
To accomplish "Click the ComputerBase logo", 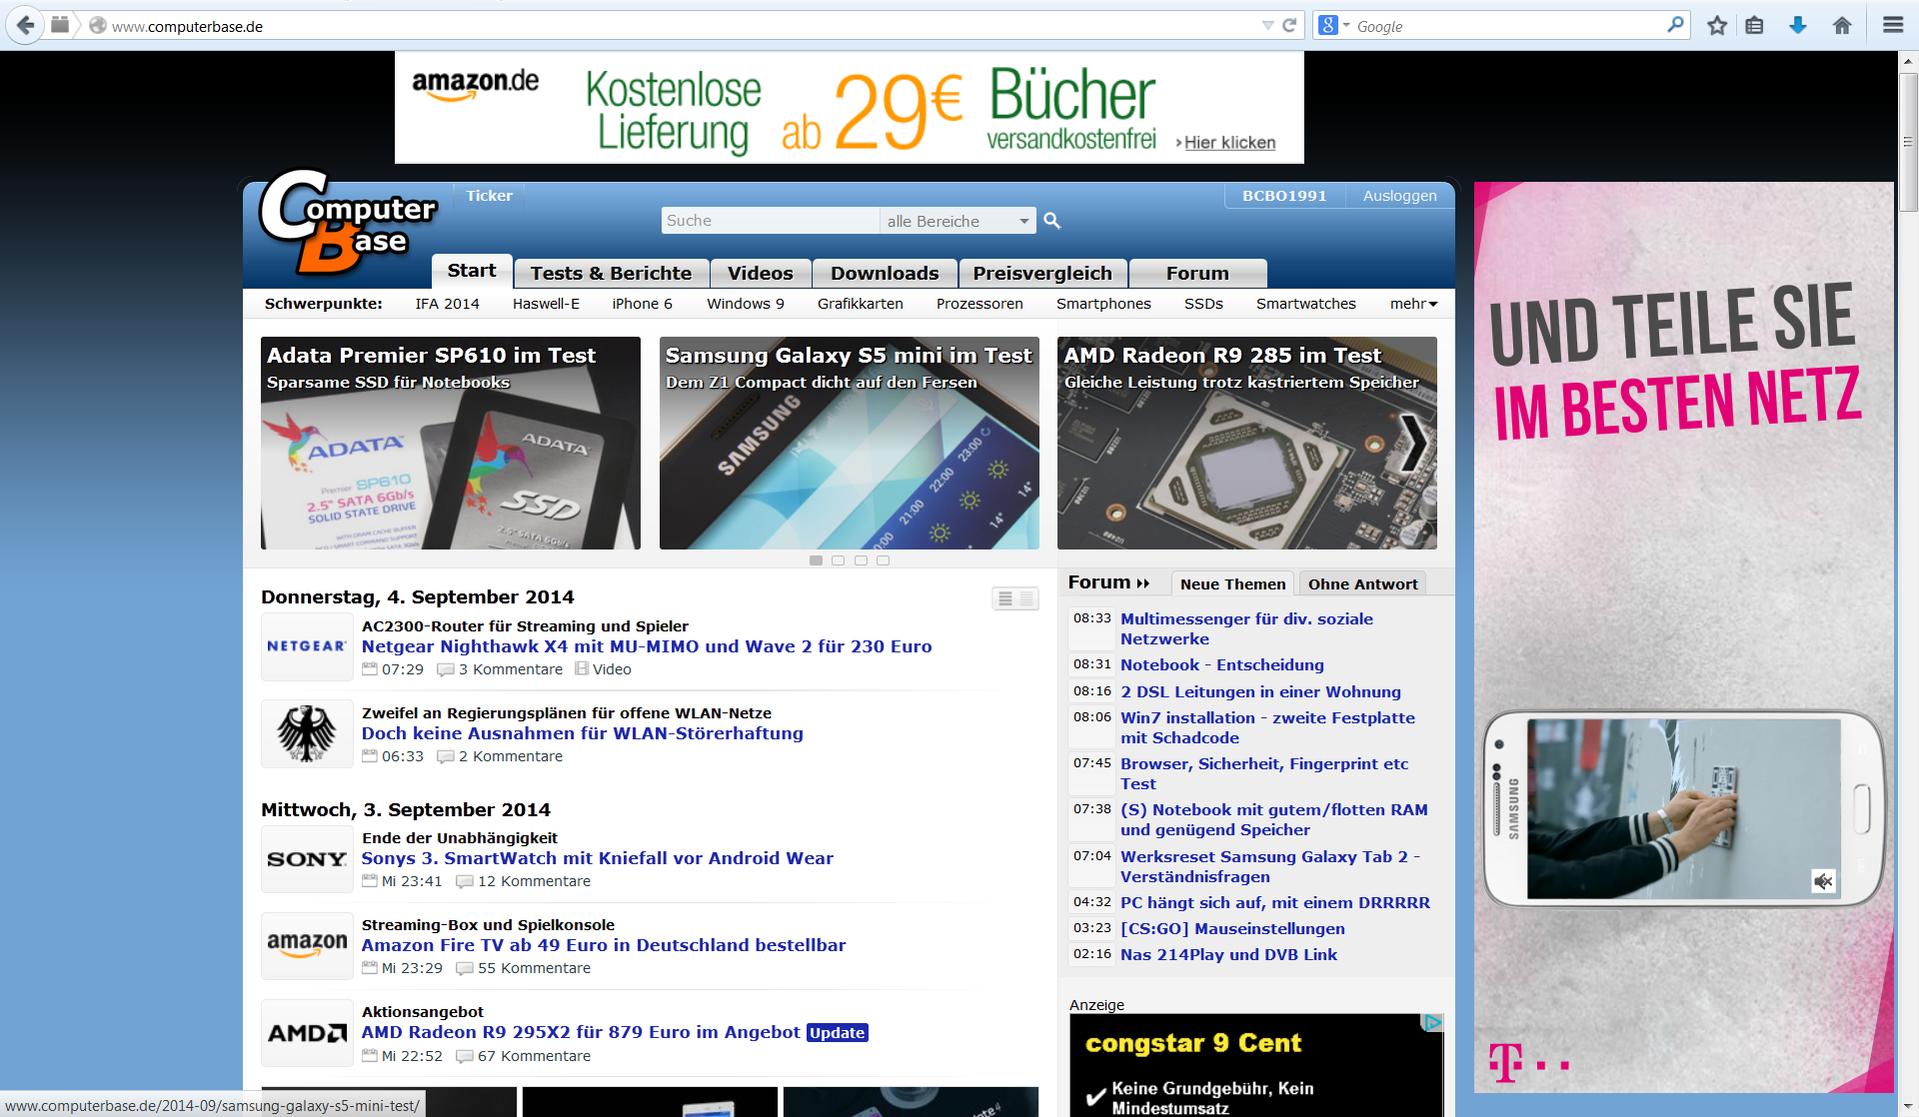I will 346,222.
